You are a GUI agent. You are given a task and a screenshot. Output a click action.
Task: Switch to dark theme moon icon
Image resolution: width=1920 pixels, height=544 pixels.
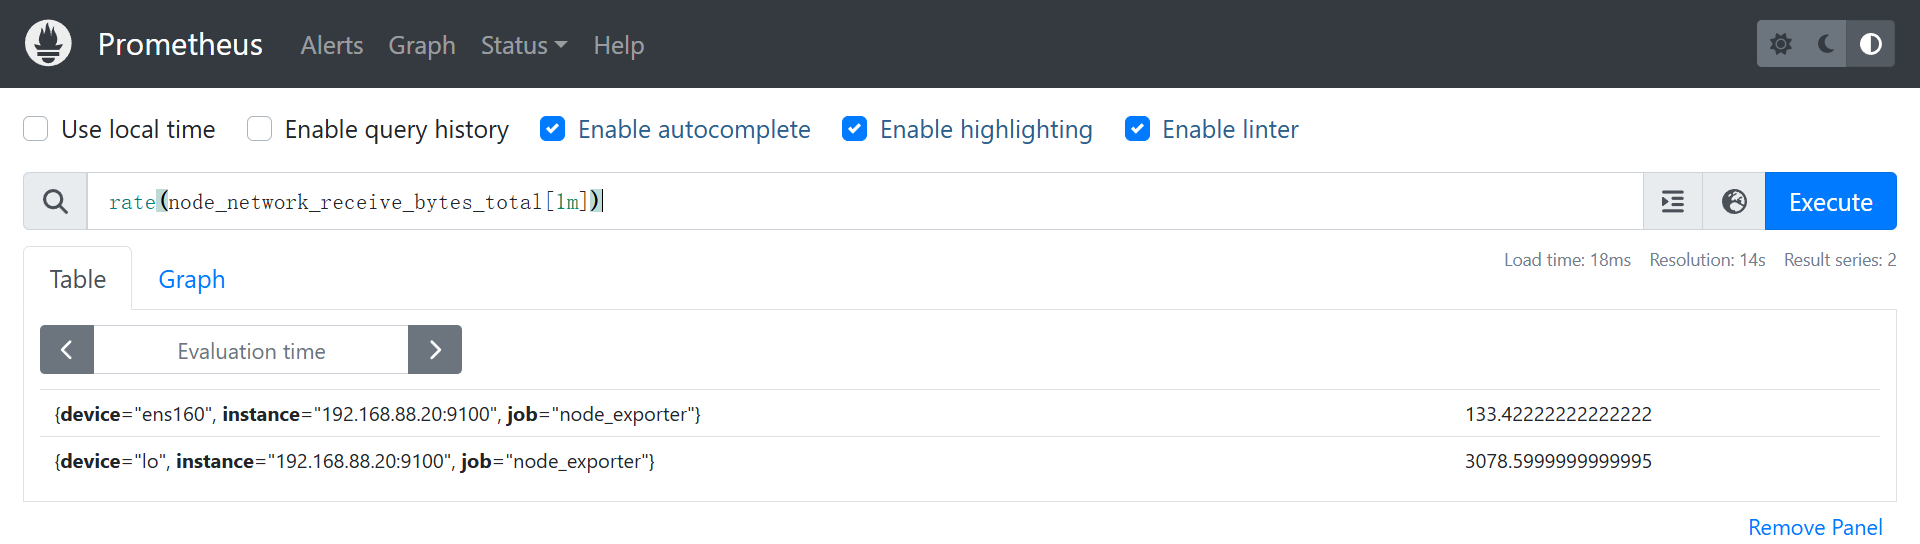1826,44
